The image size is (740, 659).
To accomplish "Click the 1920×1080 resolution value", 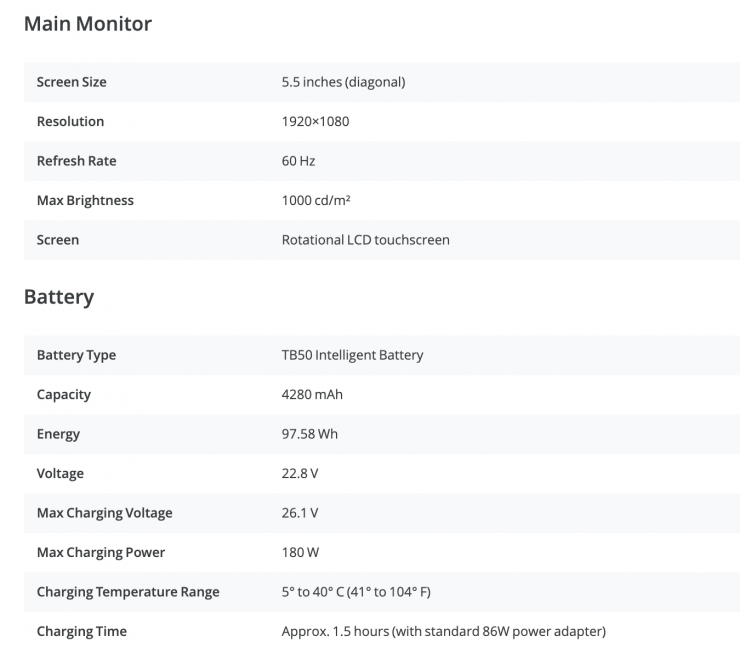I will [315, 121].
